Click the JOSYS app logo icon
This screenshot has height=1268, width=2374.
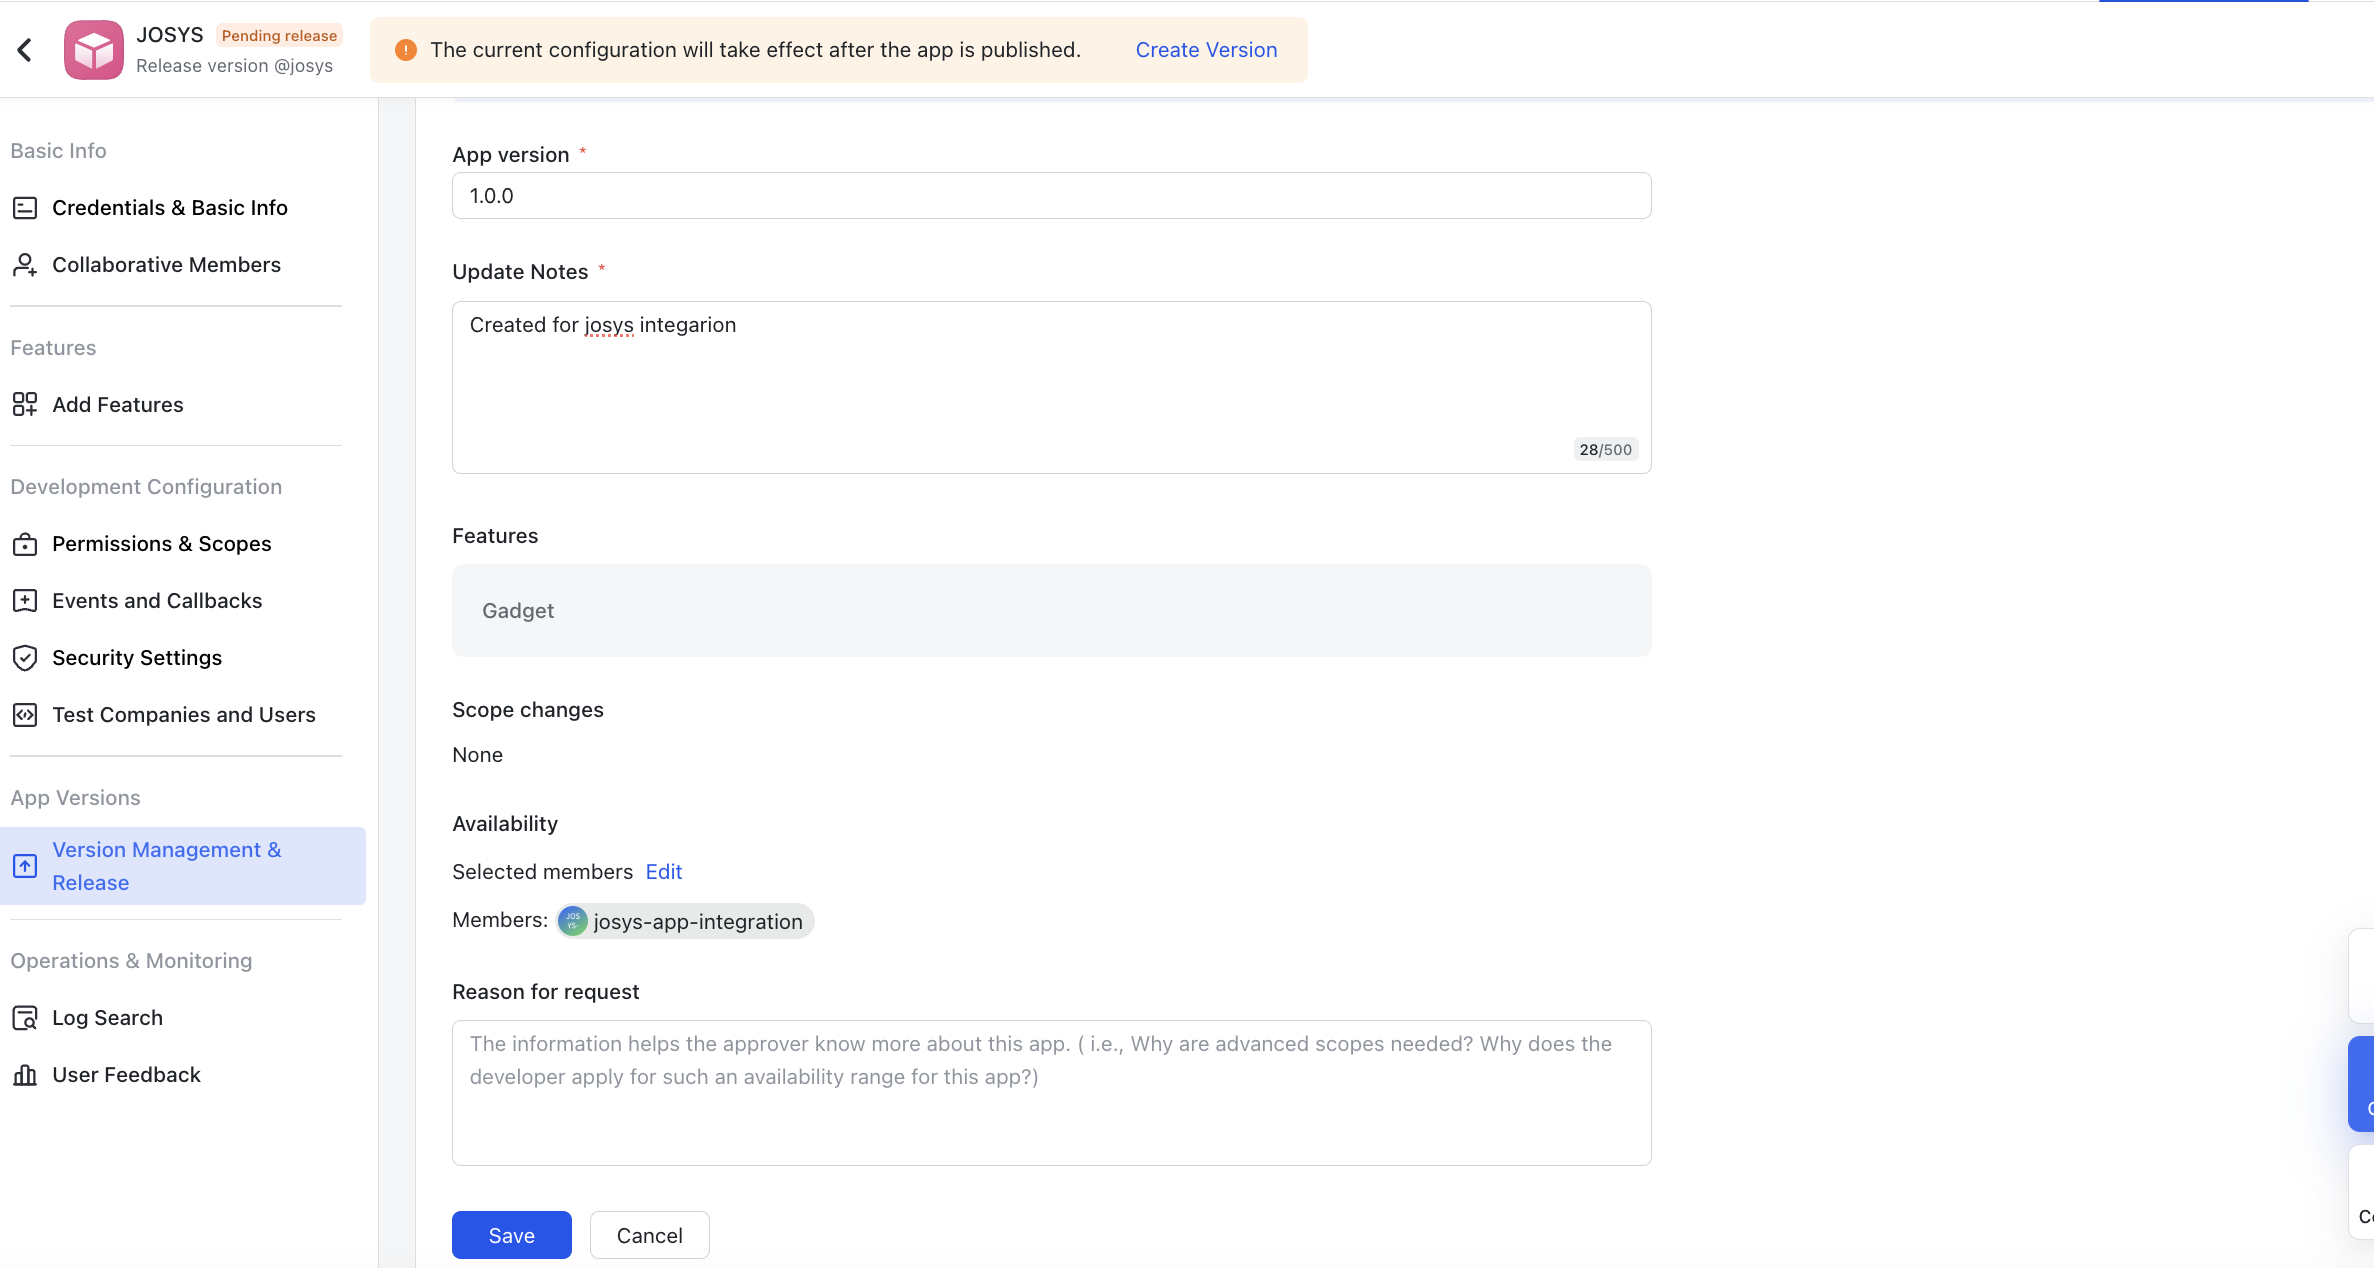click(x=93, y=50)
